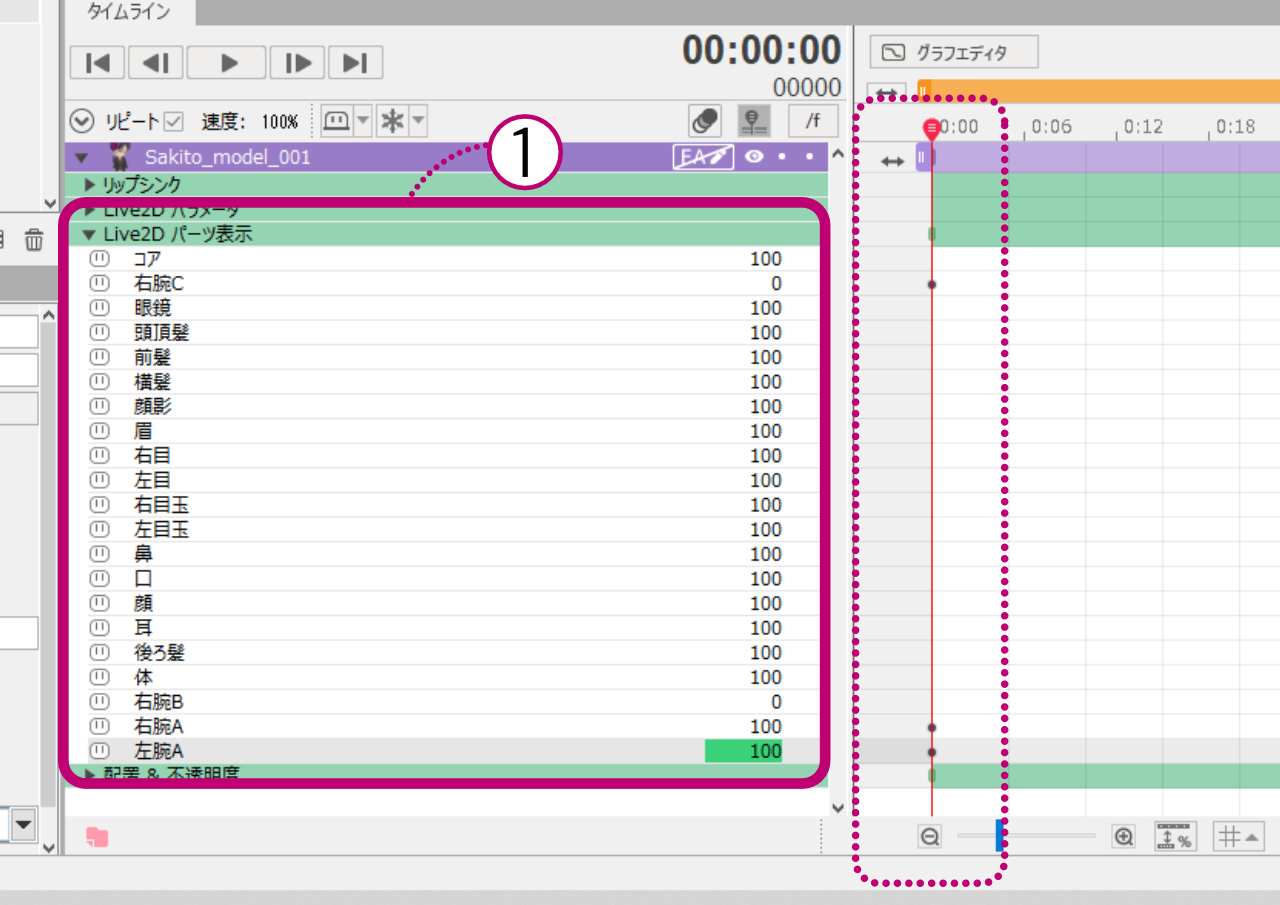Click the keyframe toggle icon for 左腕A

[99, 751]
